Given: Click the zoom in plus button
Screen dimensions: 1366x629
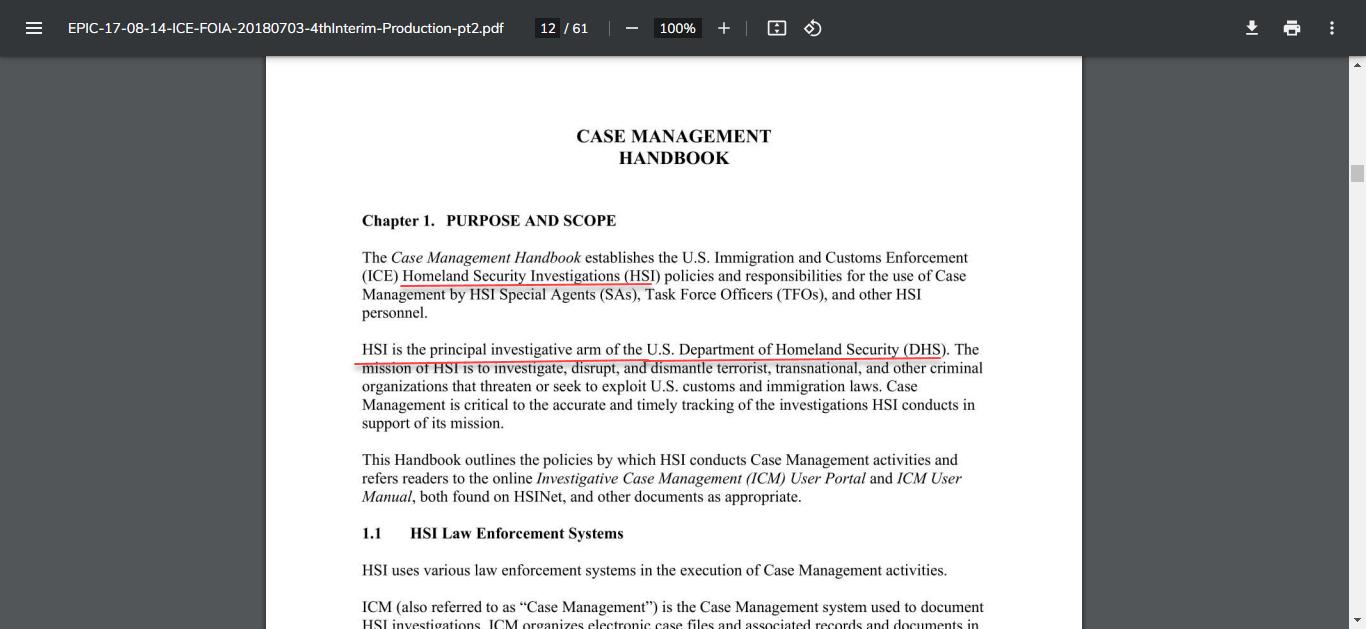Looking at the screenshot, I should coord(724,28).
